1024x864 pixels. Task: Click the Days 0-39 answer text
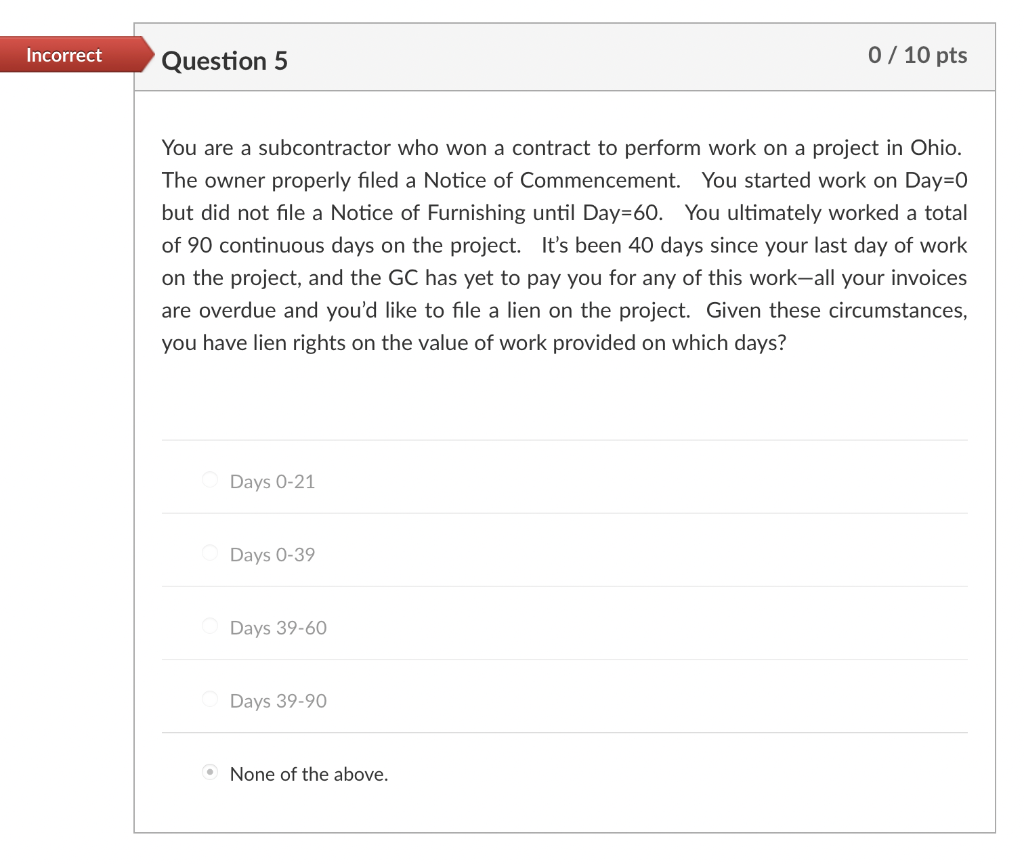[x=272, y=555]
